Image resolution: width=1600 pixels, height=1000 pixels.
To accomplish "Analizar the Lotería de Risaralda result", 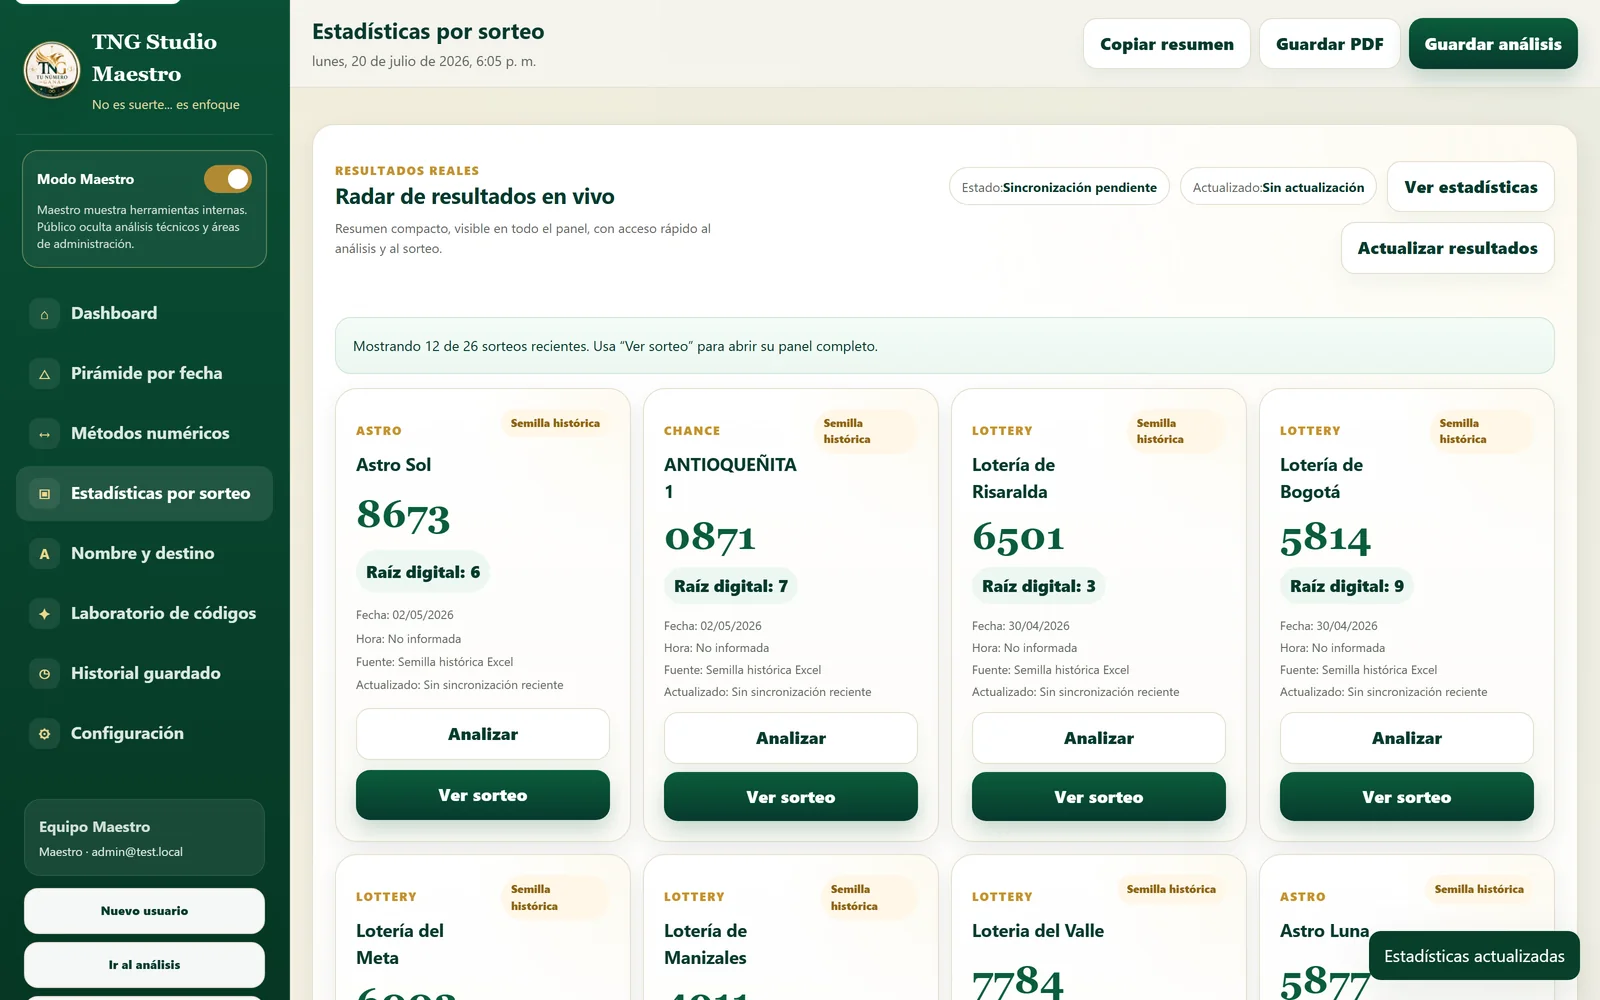I will pyautogui.click(x=1099, y=738).
